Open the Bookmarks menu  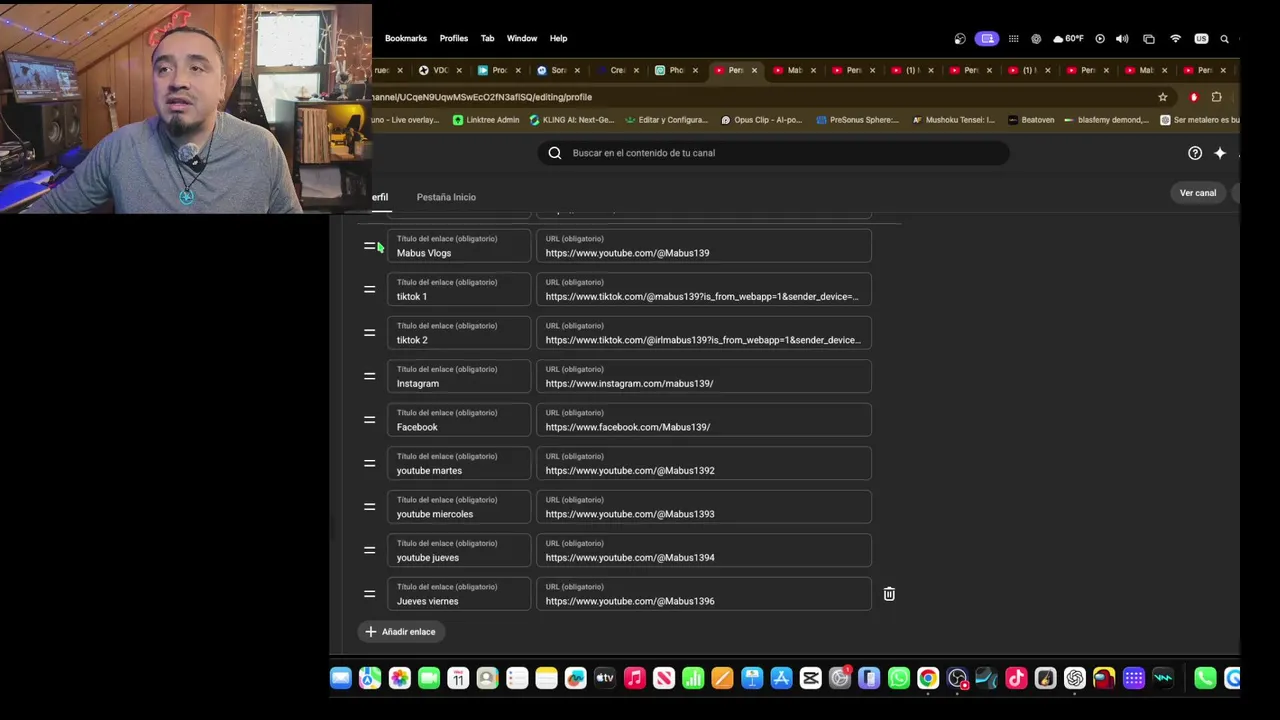(x=406, y=38)
